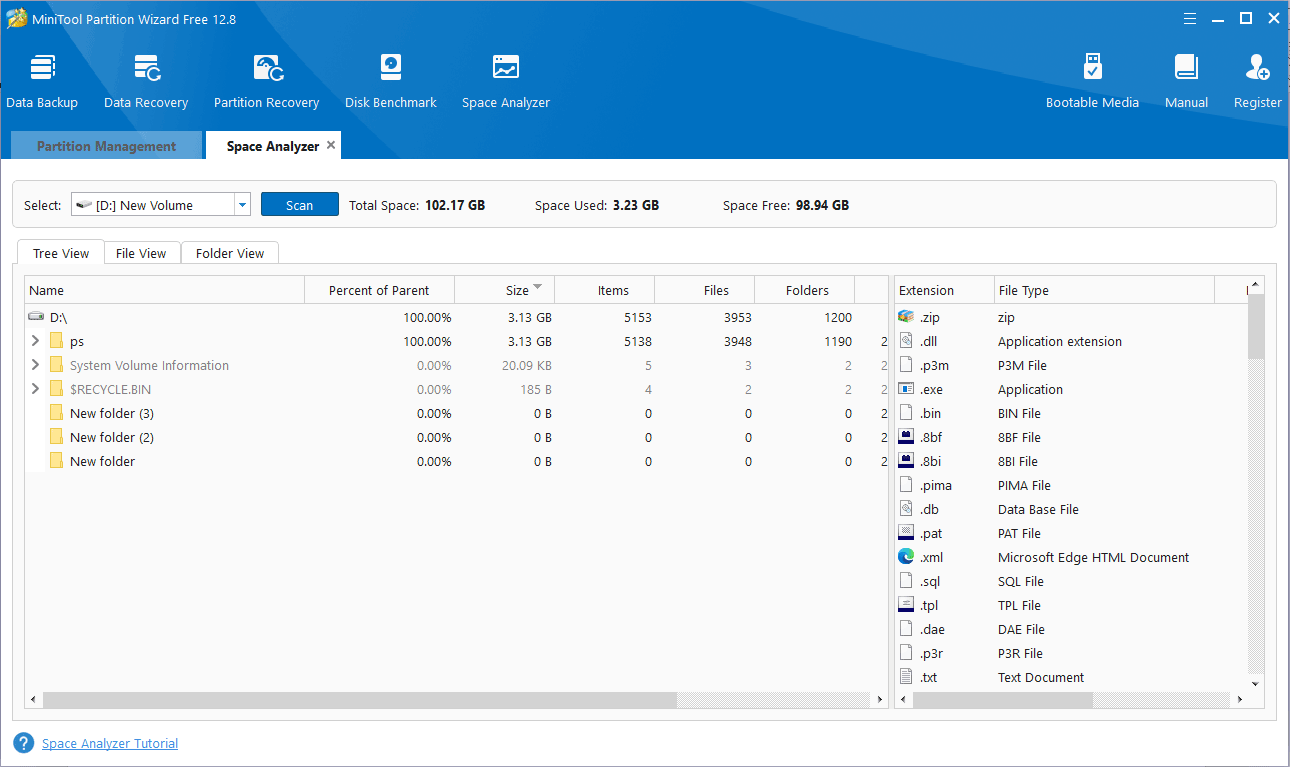The width and height of the screenshot is (1290, 767).
Task: Switch to Partition Management tab
Action: 106,146
